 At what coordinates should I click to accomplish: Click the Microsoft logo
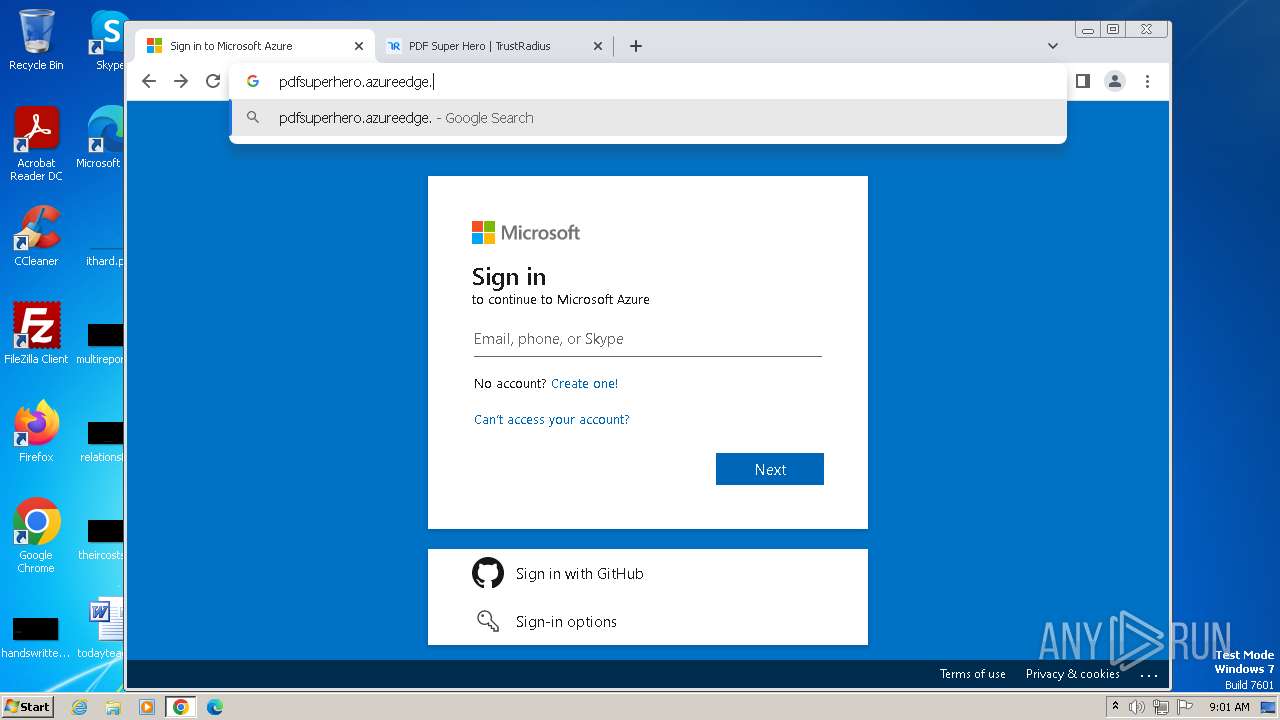(x=526, y=232)
